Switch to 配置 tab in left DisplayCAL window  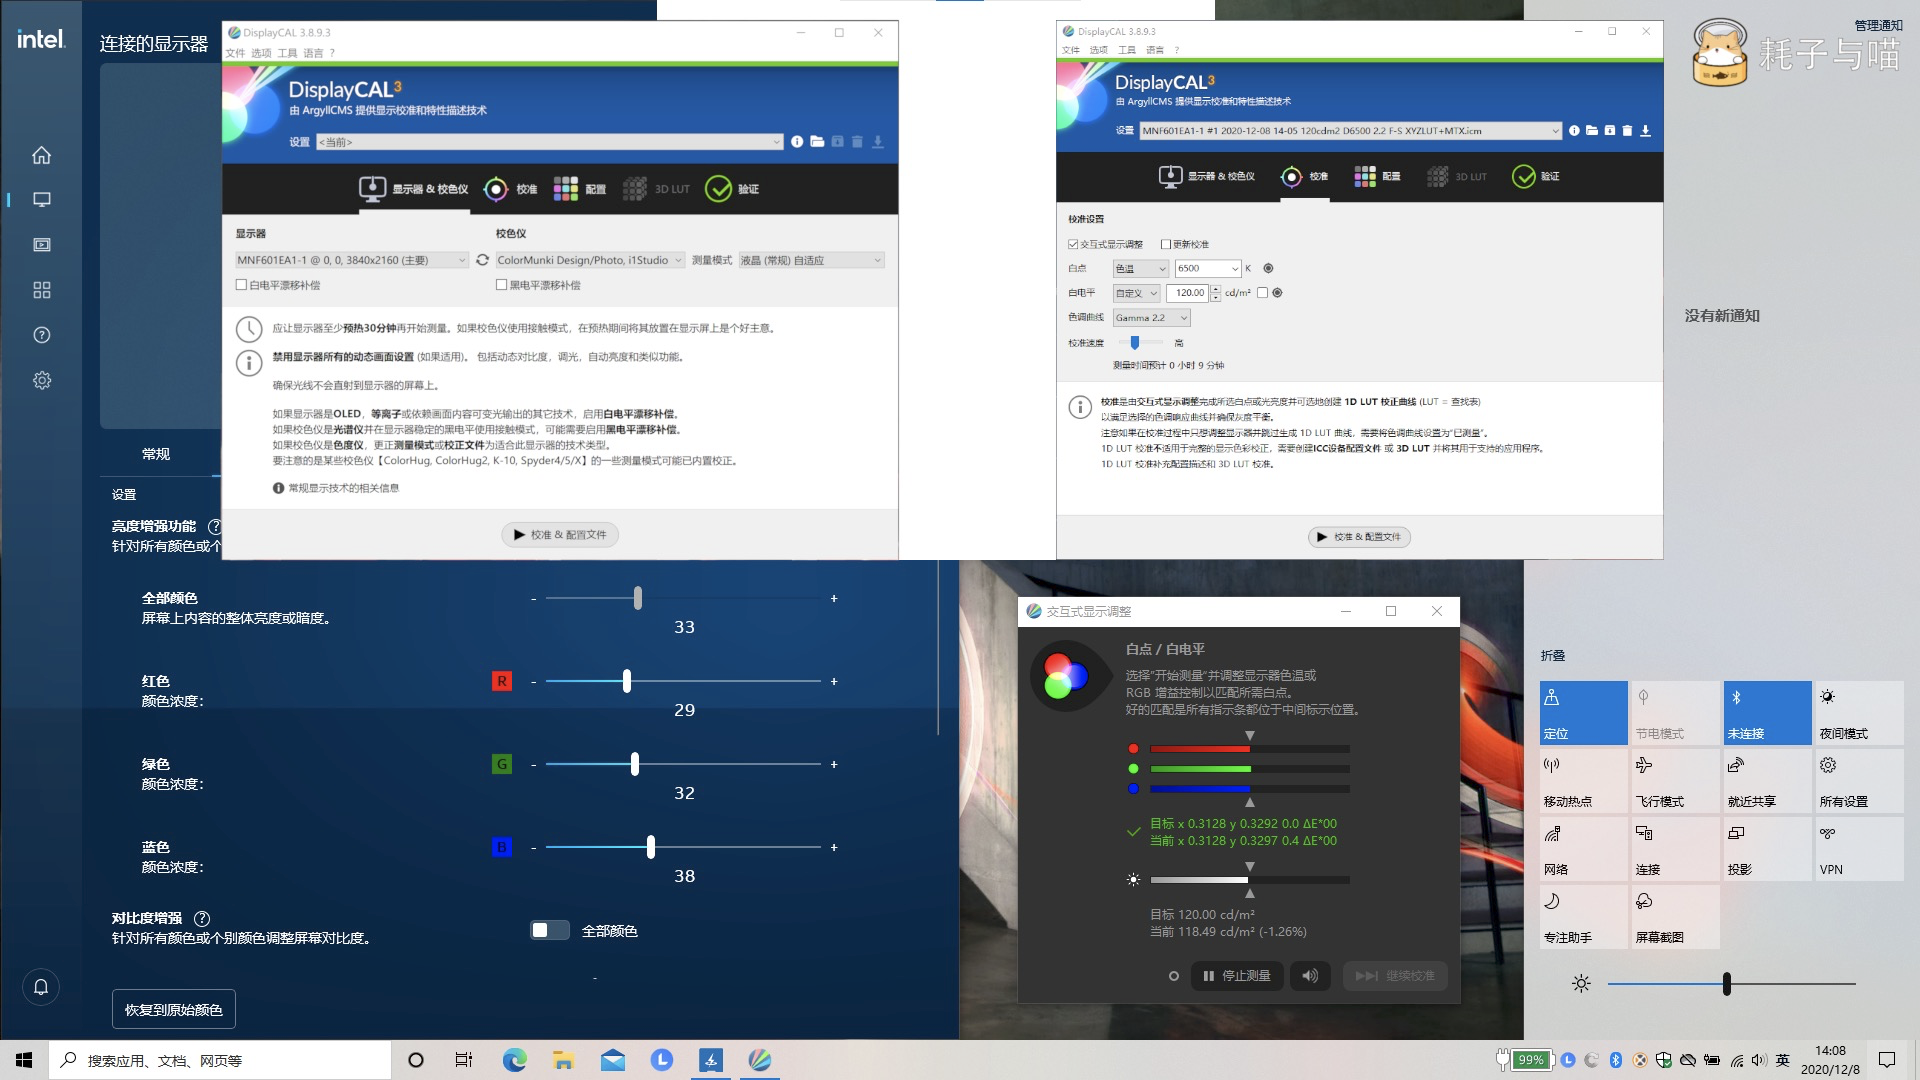[580, 189]
